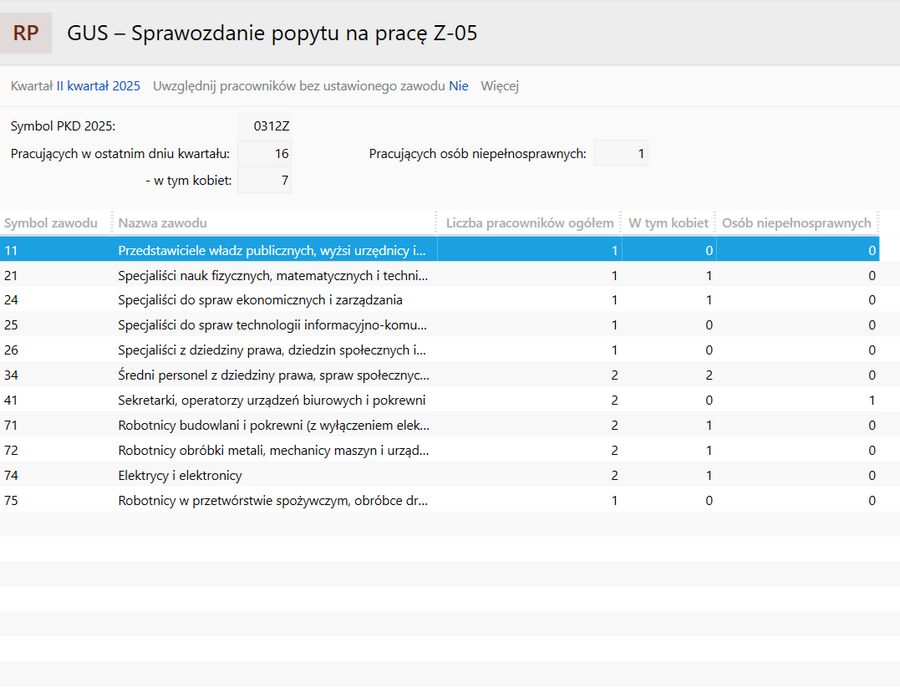The width and height of the screenshot is (900, 700).
Task: Select row 74 Elektrycy i elektronicy
Action: (x=180, y=475)
